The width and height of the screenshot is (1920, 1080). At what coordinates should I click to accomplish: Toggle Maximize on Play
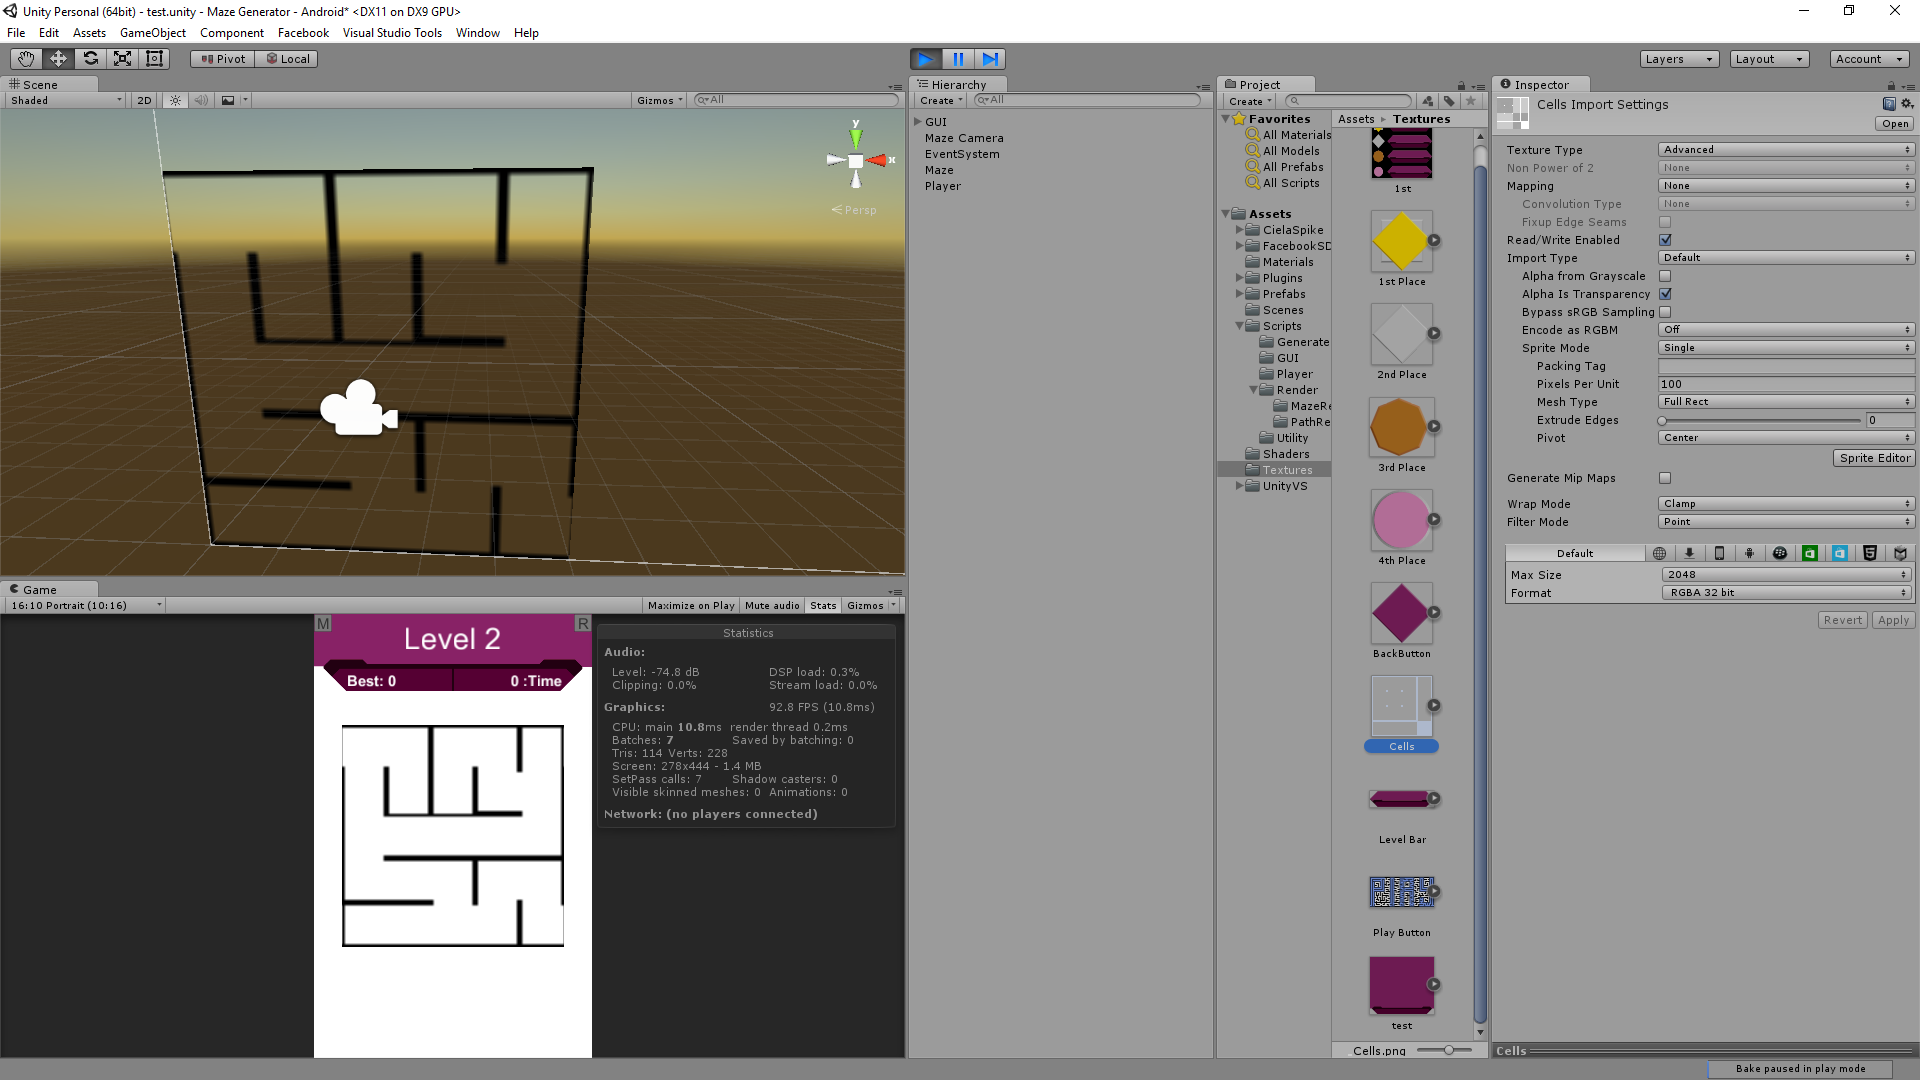tap(691, 606)
